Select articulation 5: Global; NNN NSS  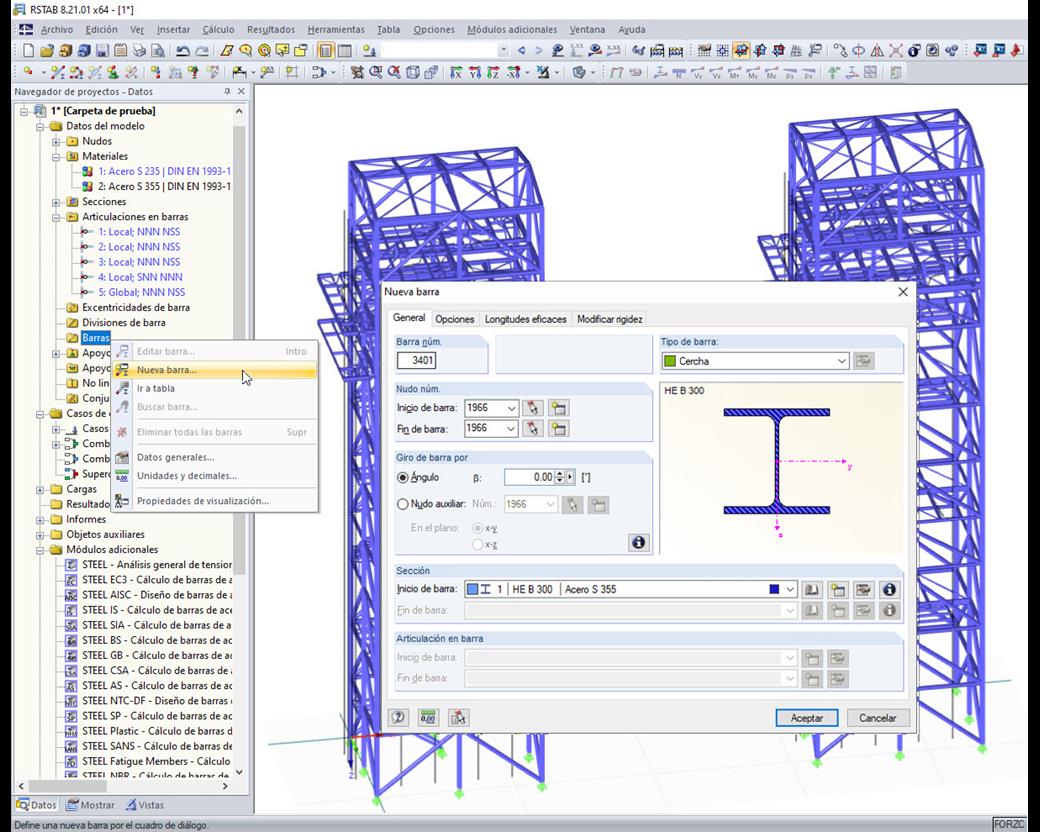(141, 293)
